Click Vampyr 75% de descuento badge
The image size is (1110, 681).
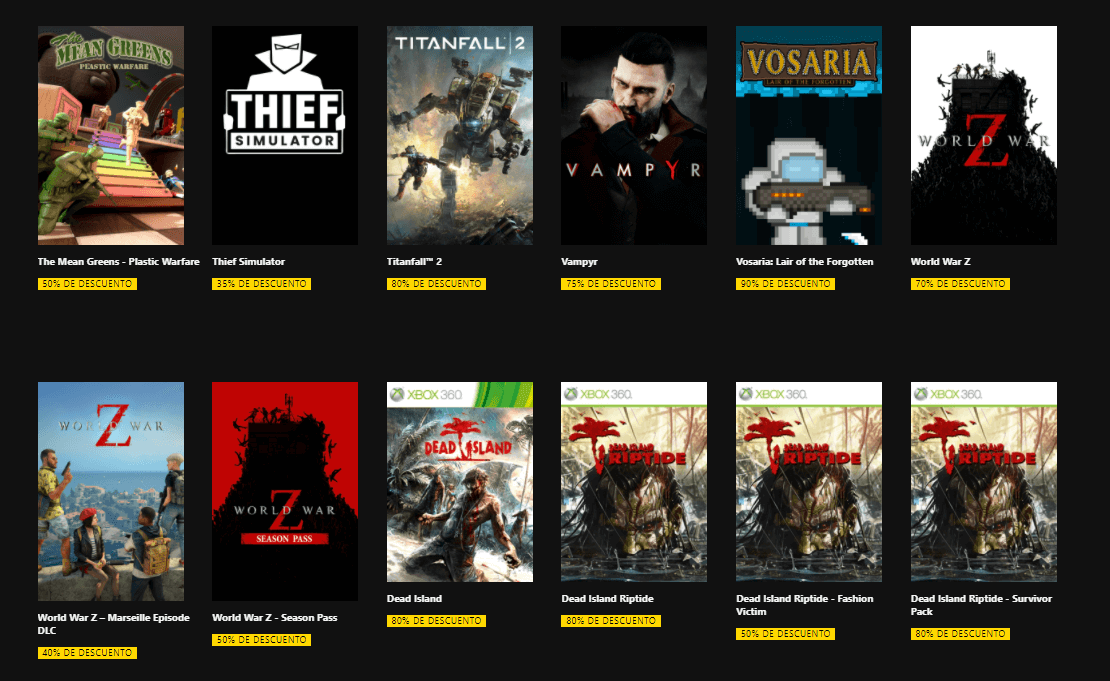(x=611, y=284)
